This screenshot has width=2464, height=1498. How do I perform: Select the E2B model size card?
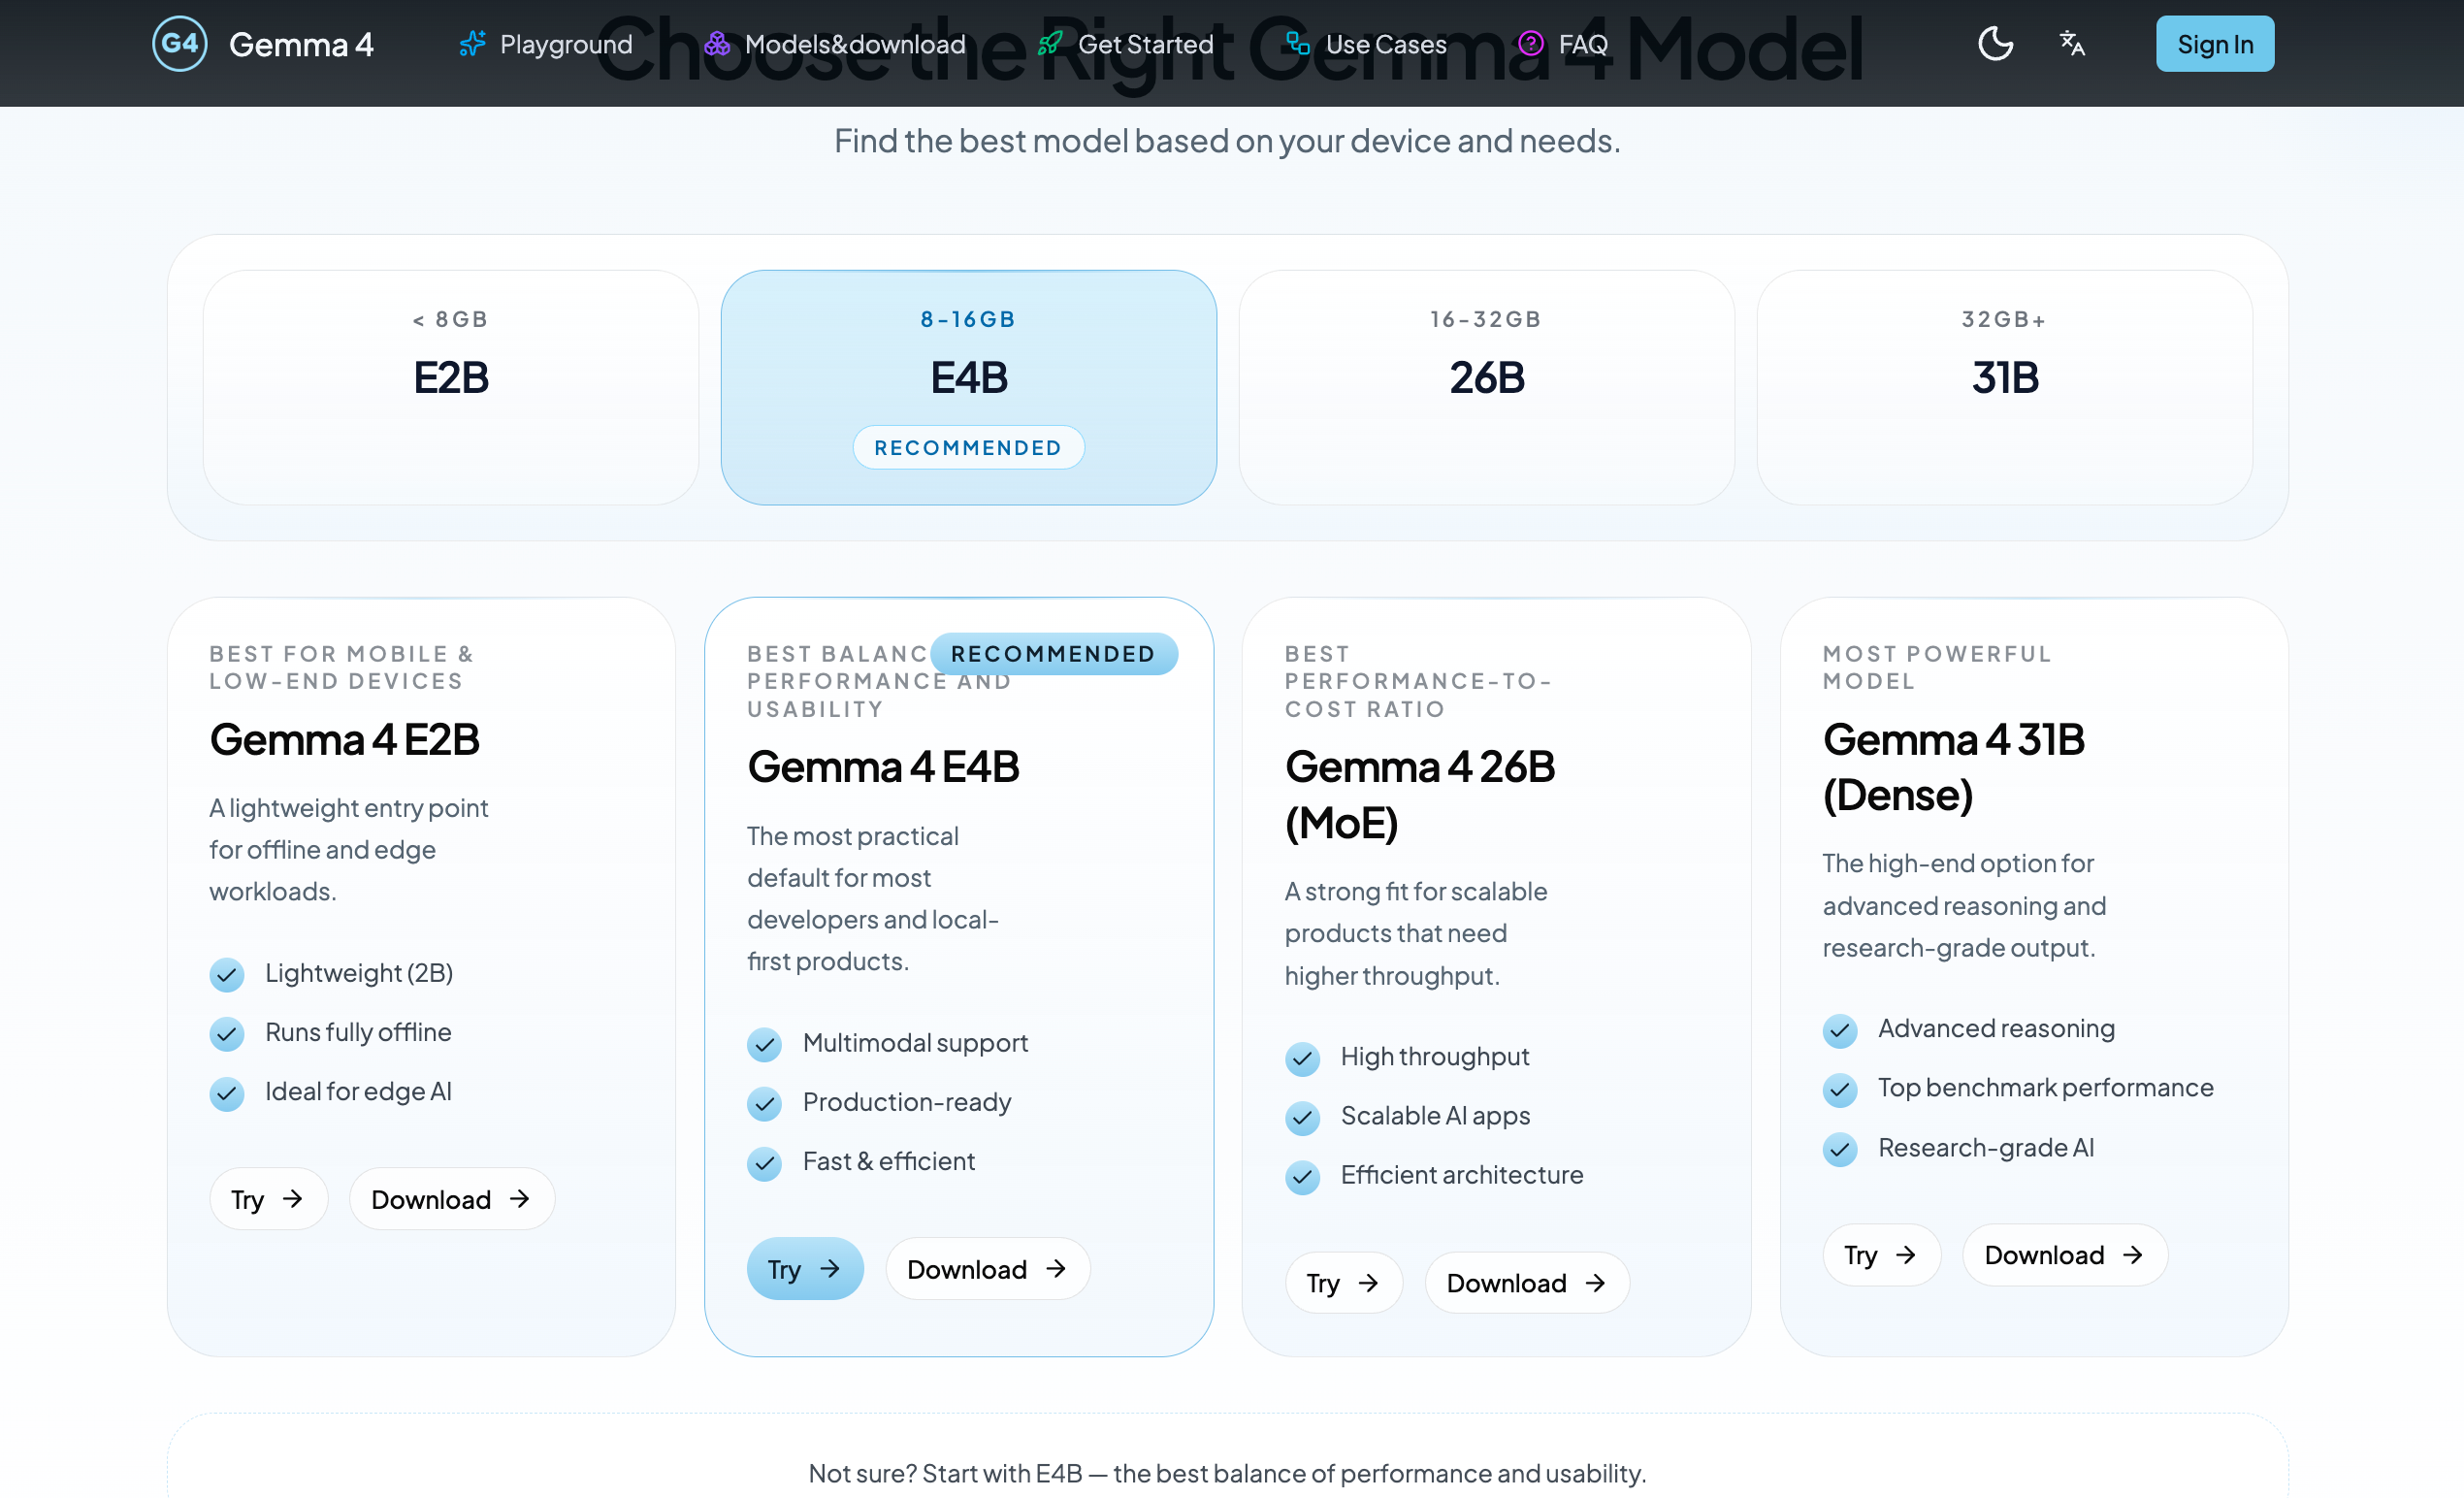click(450, 387)
